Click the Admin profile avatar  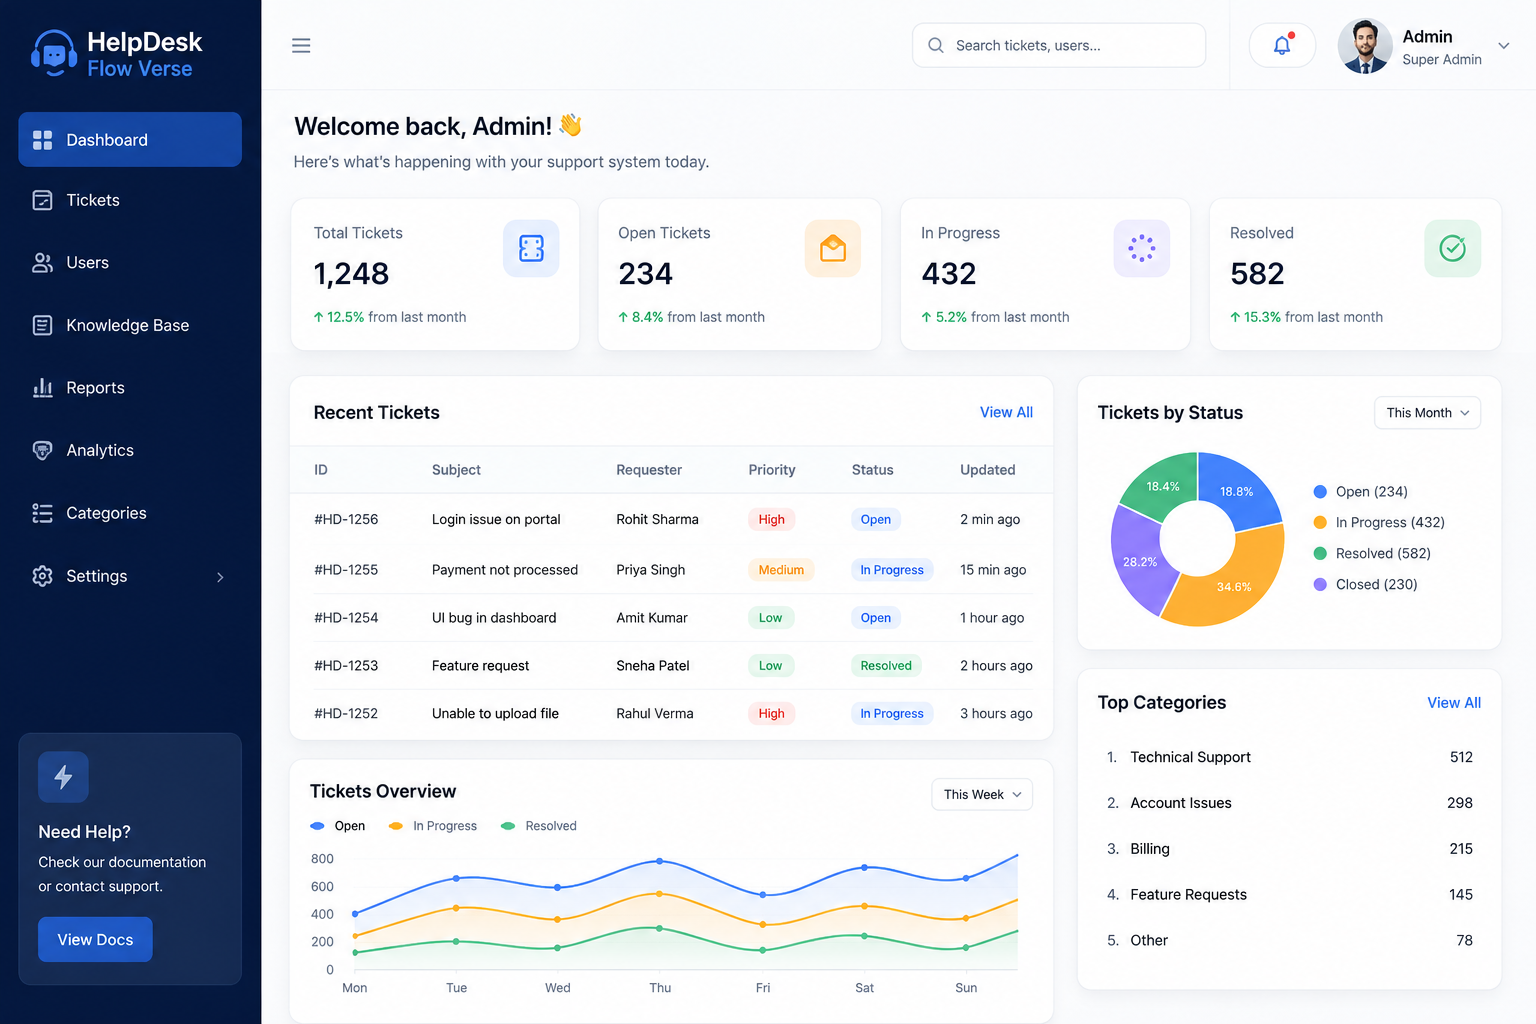(1365, 46)
